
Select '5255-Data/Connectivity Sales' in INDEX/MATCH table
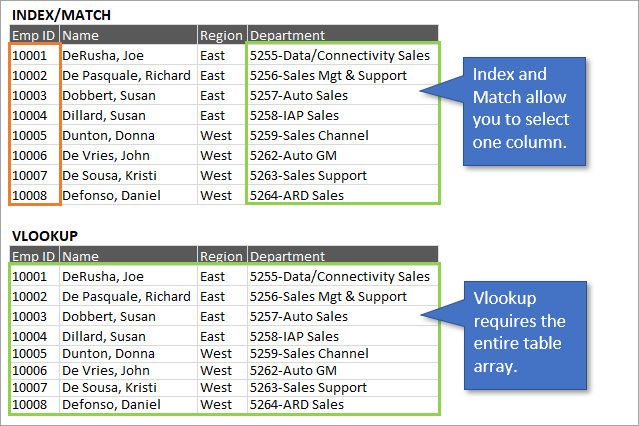340,55
